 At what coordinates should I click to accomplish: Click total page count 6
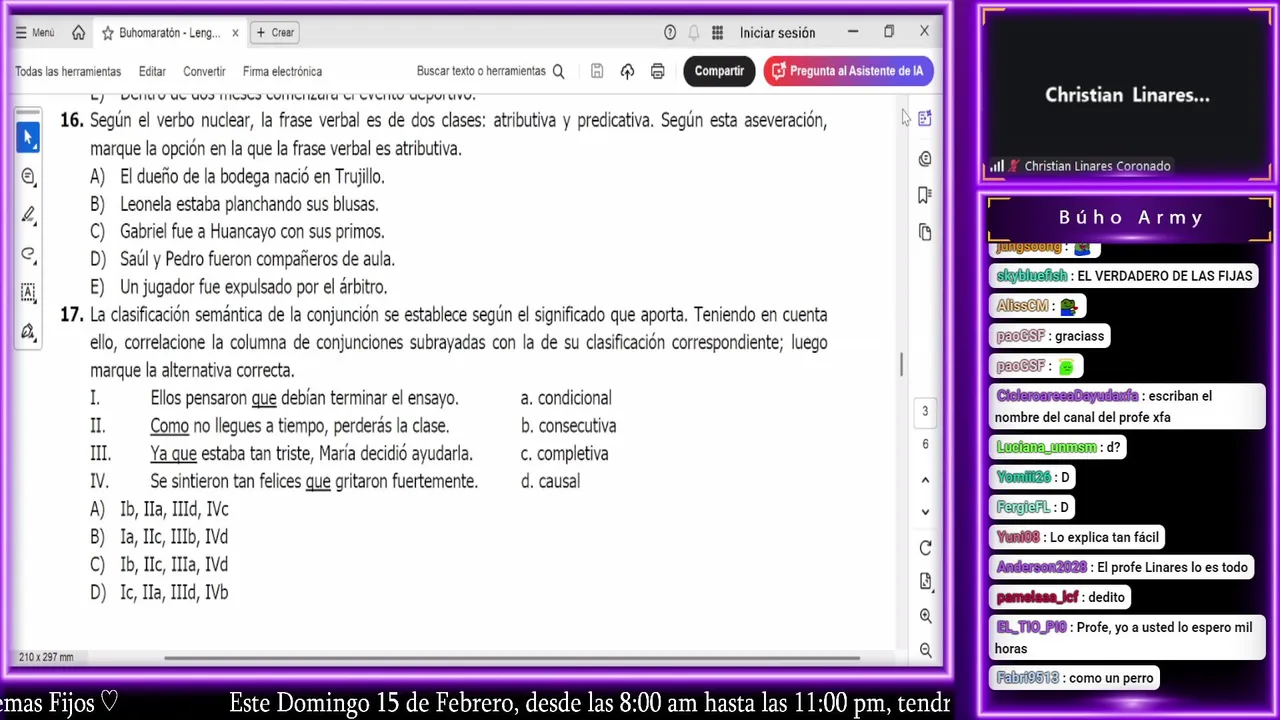click(x=925, y=444)
